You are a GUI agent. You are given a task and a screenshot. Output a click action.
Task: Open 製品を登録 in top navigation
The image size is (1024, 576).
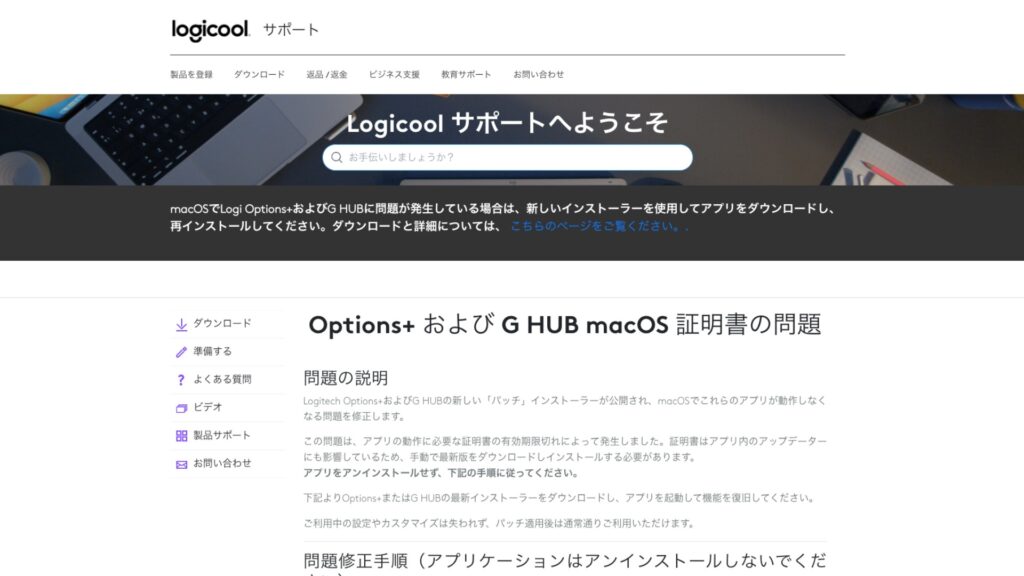pyautogui.click(x=191, y=75)
